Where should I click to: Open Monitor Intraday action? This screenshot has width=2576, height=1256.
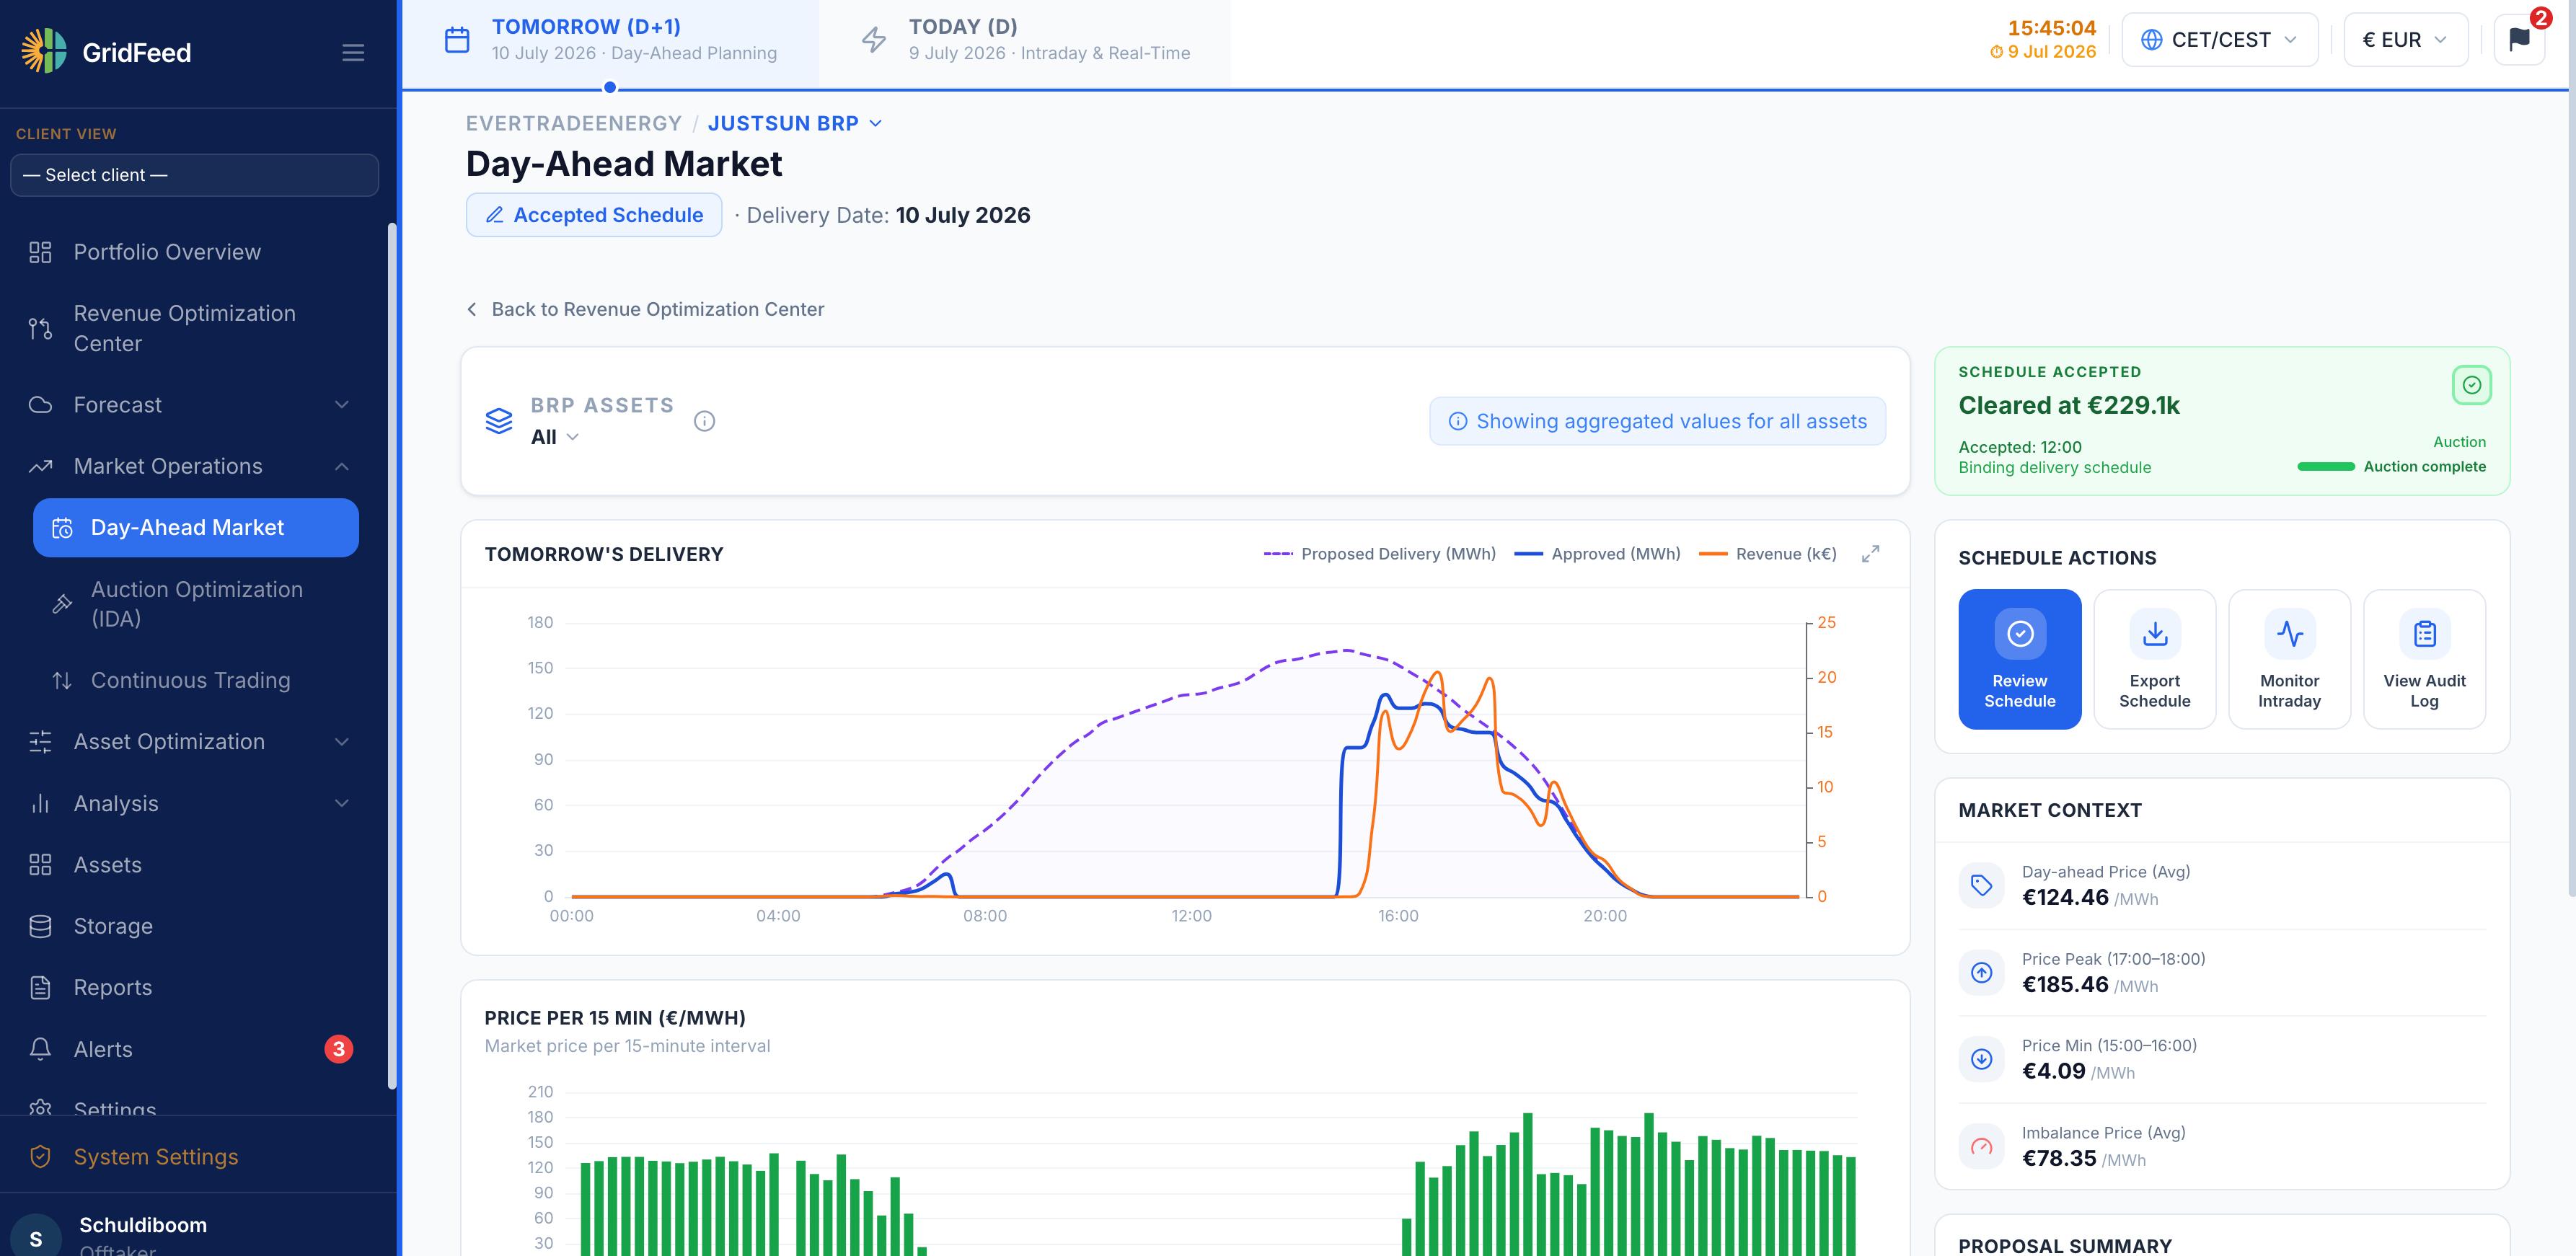pos(2289,659)
